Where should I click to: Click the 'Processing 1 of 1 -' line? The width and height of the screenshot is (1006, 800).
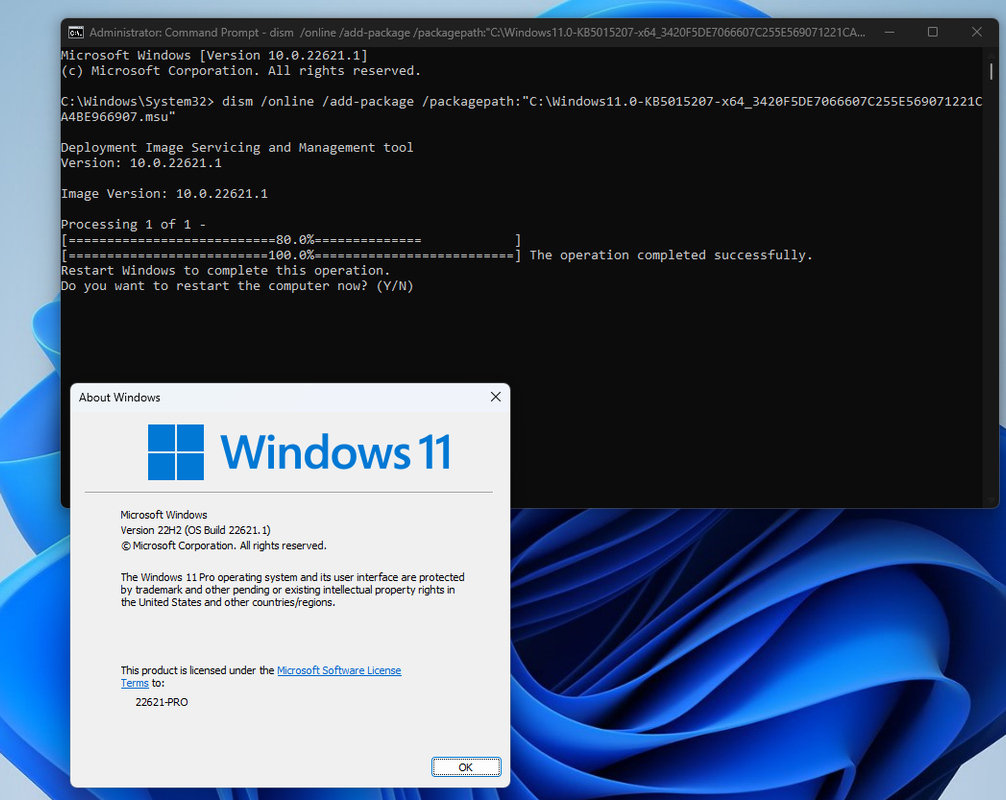(133, 224)
